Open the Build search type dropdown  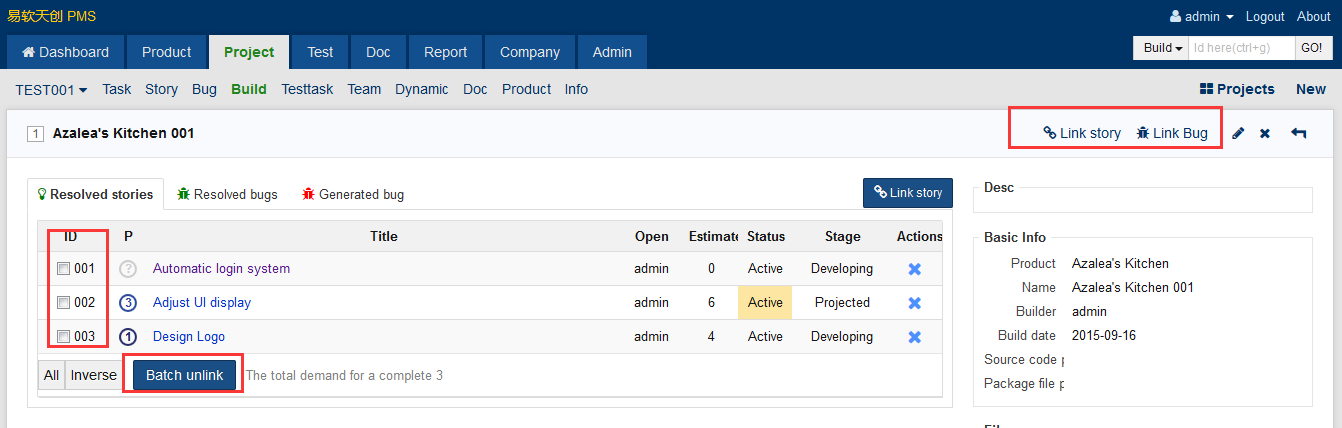coord(1163,48)
